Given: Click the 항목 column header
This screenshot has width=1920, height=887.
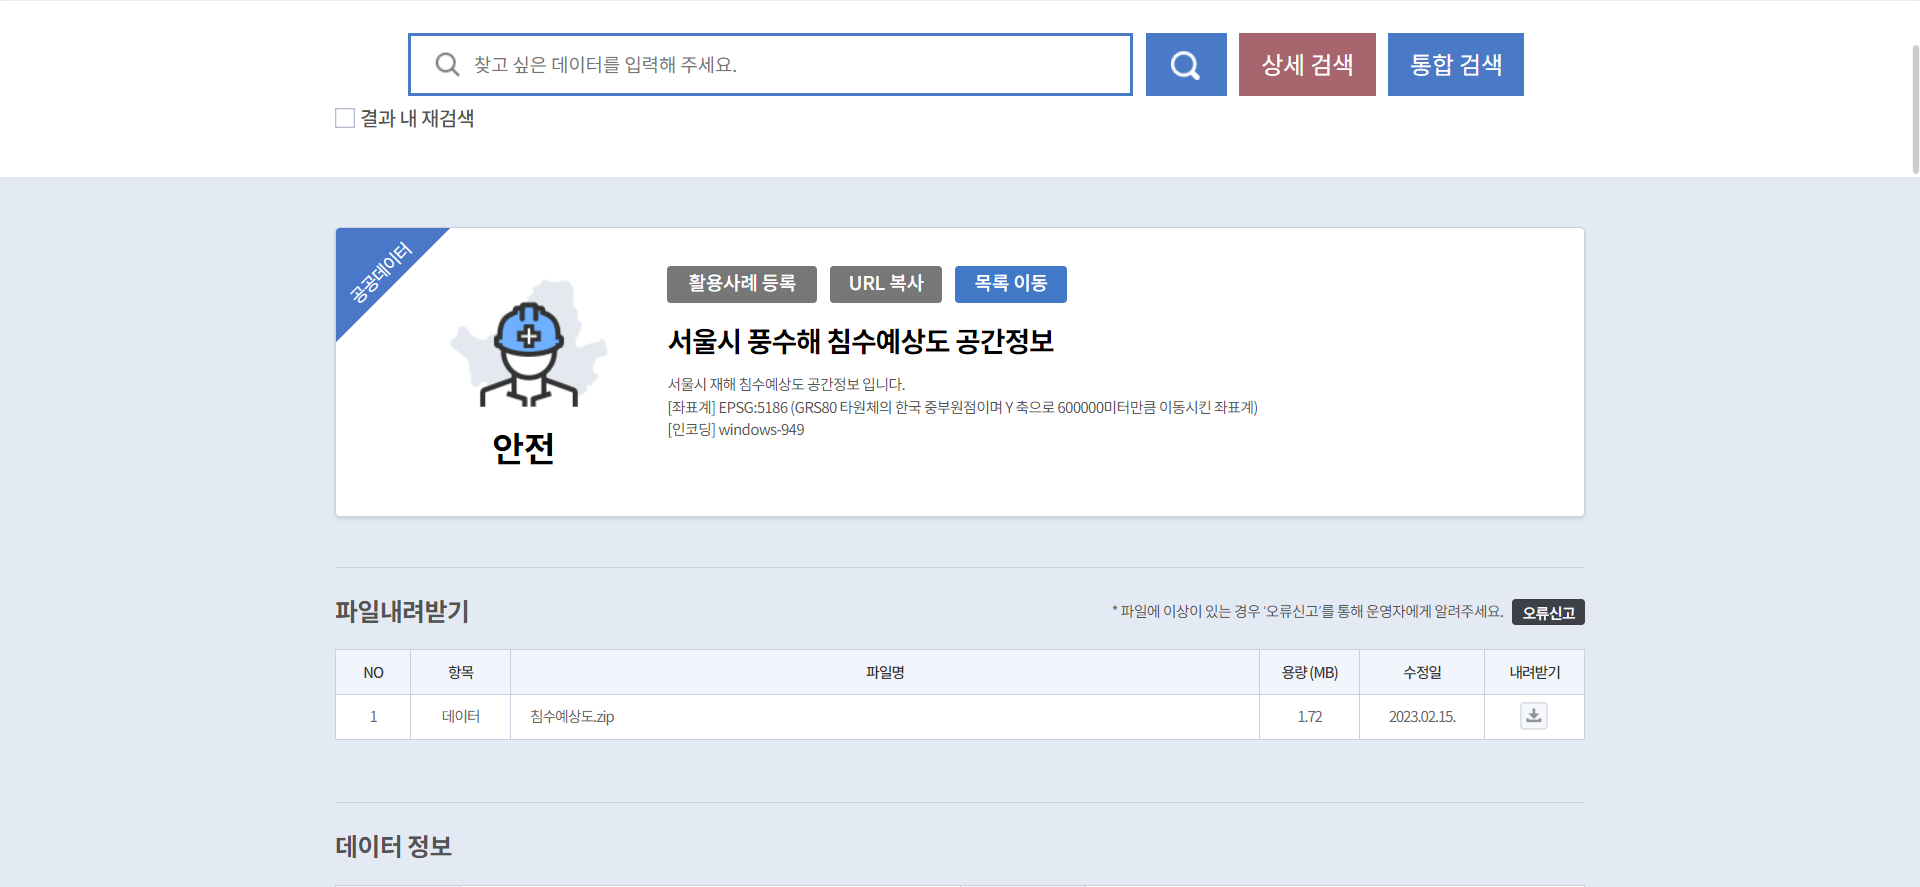Looking at the screenshot, I should 461,672.
